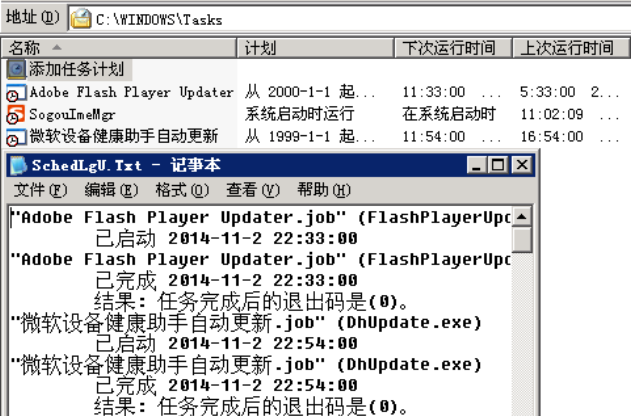Screen dimensions: 631x416
Task: Click the Notepad vertical scrollbar thumb
Action: [522, 240]
